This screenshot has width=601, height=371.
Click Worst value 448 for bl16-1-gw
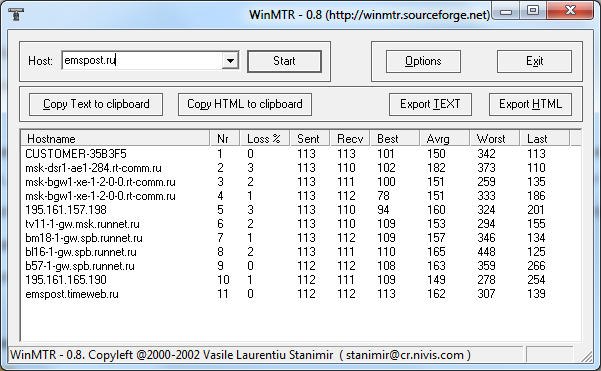coord(486,252)
